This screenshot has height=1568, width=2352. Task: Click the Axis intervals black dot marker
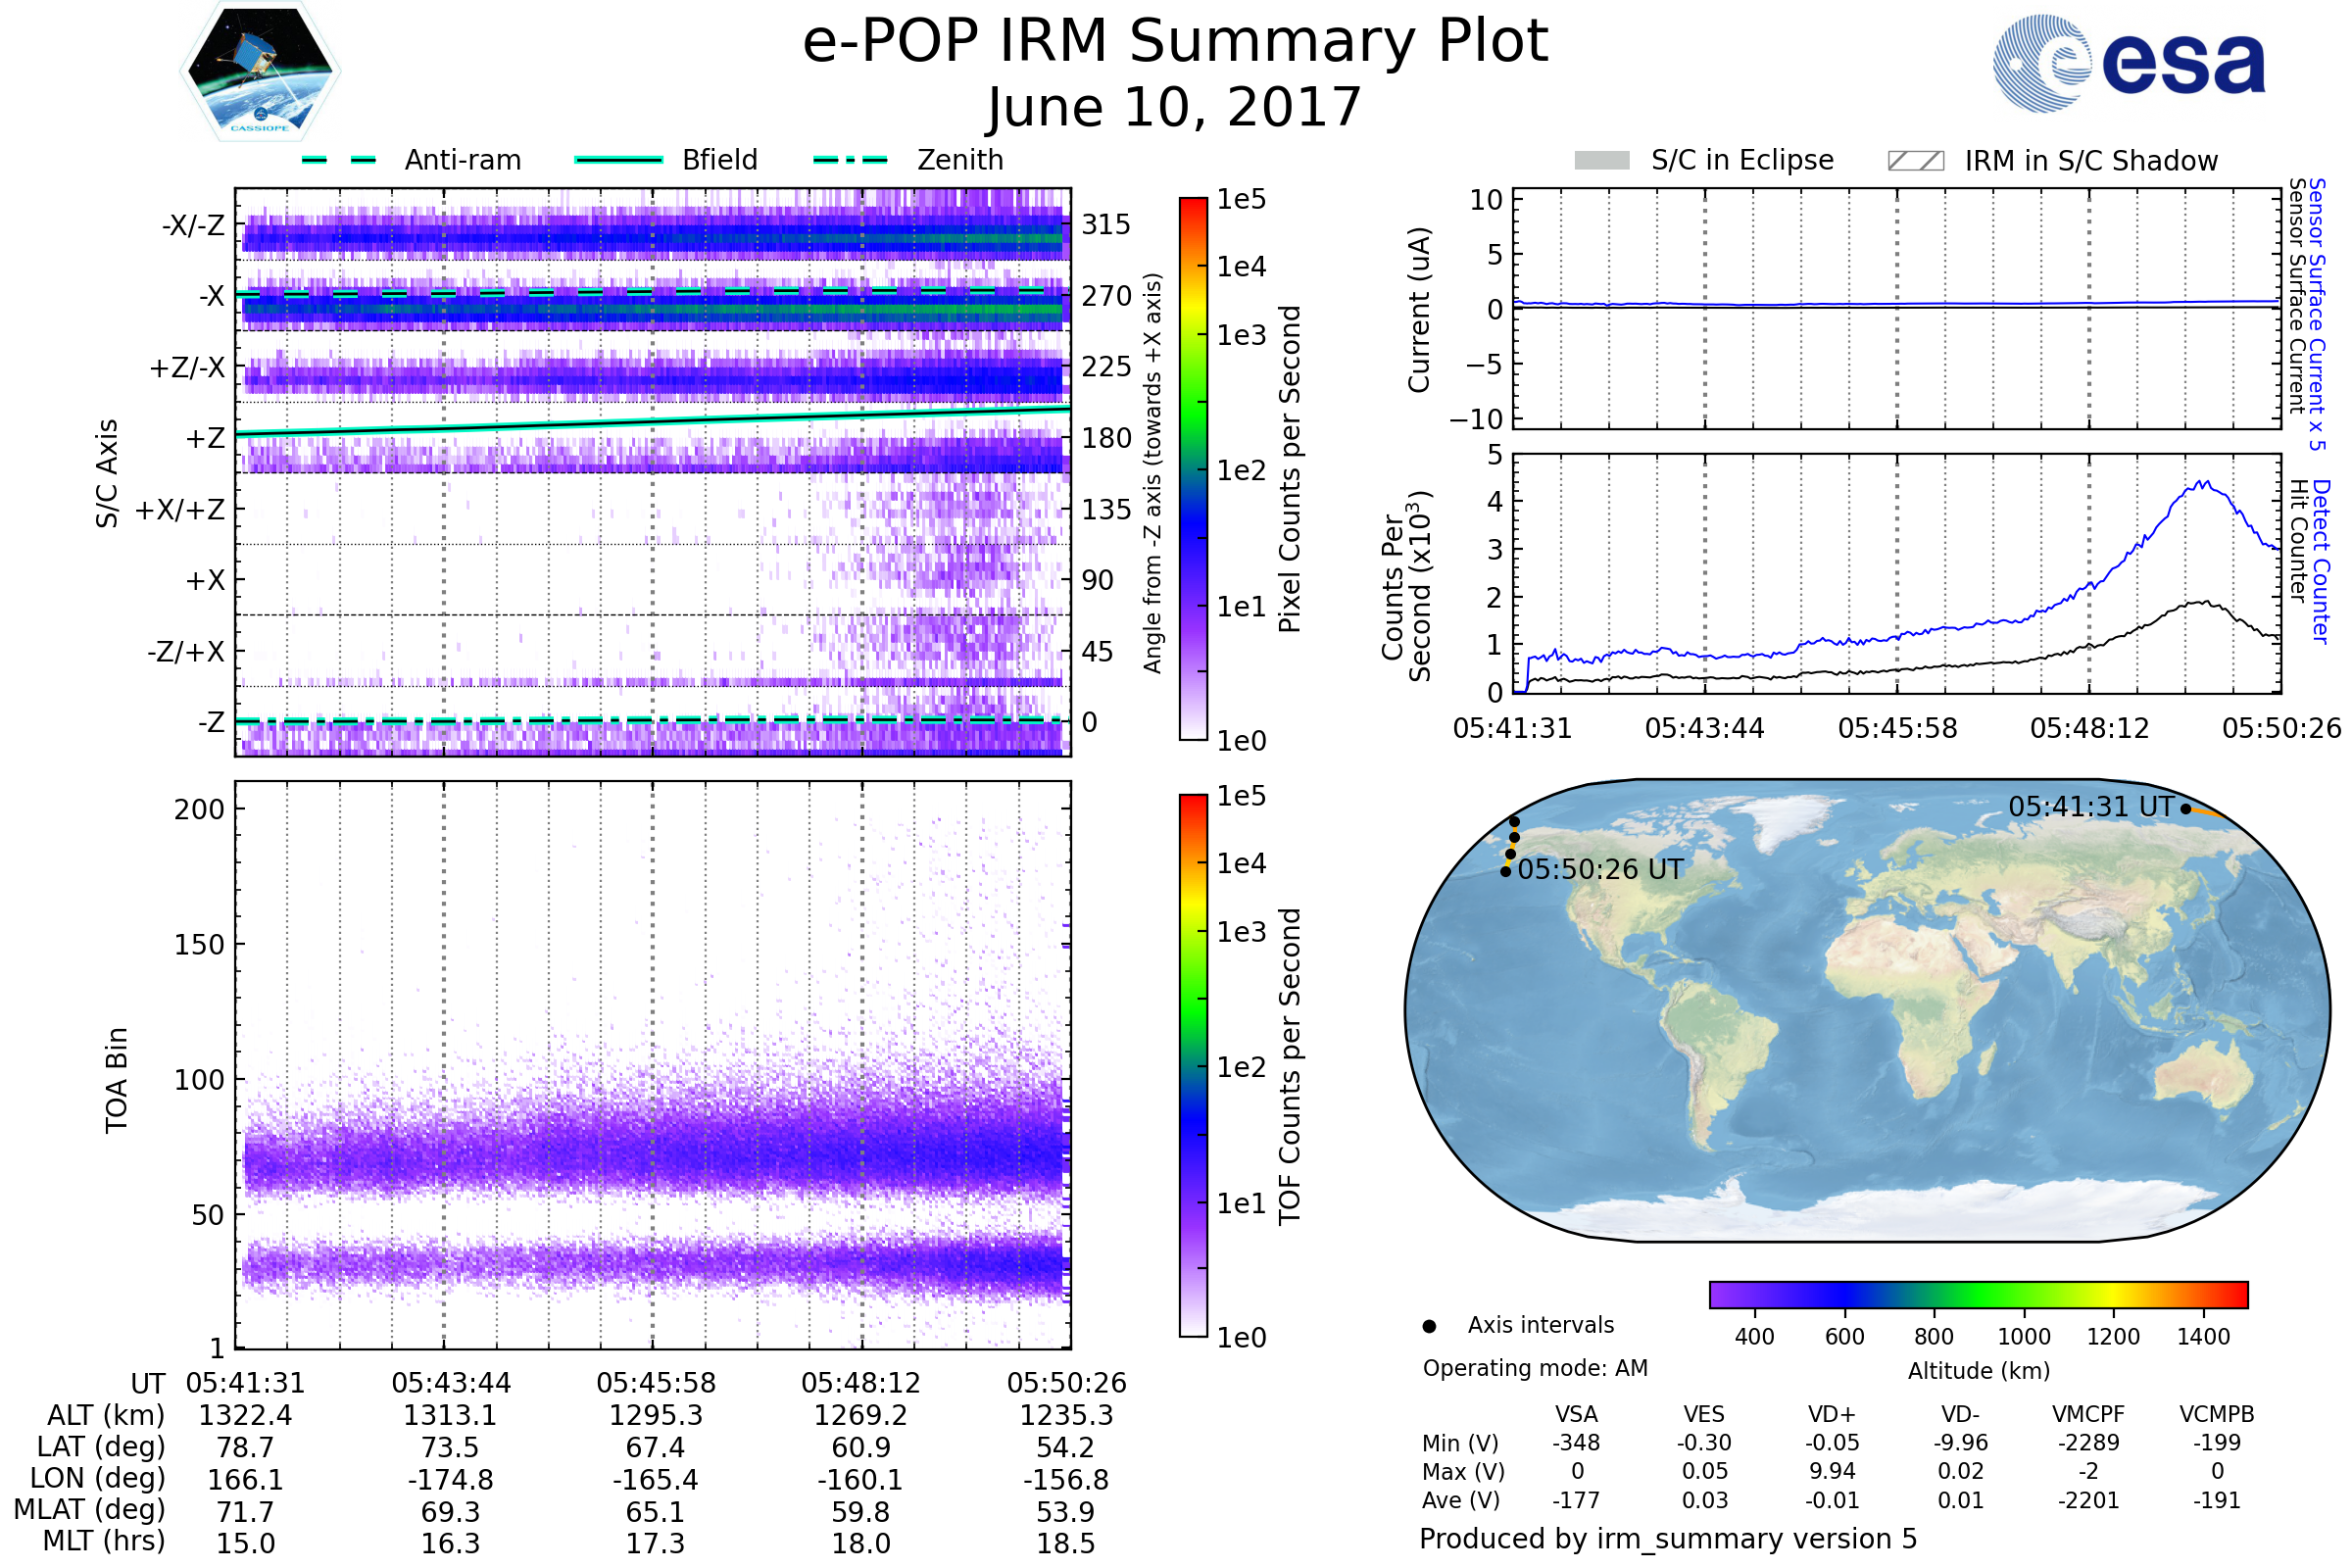(1429, 1327)
